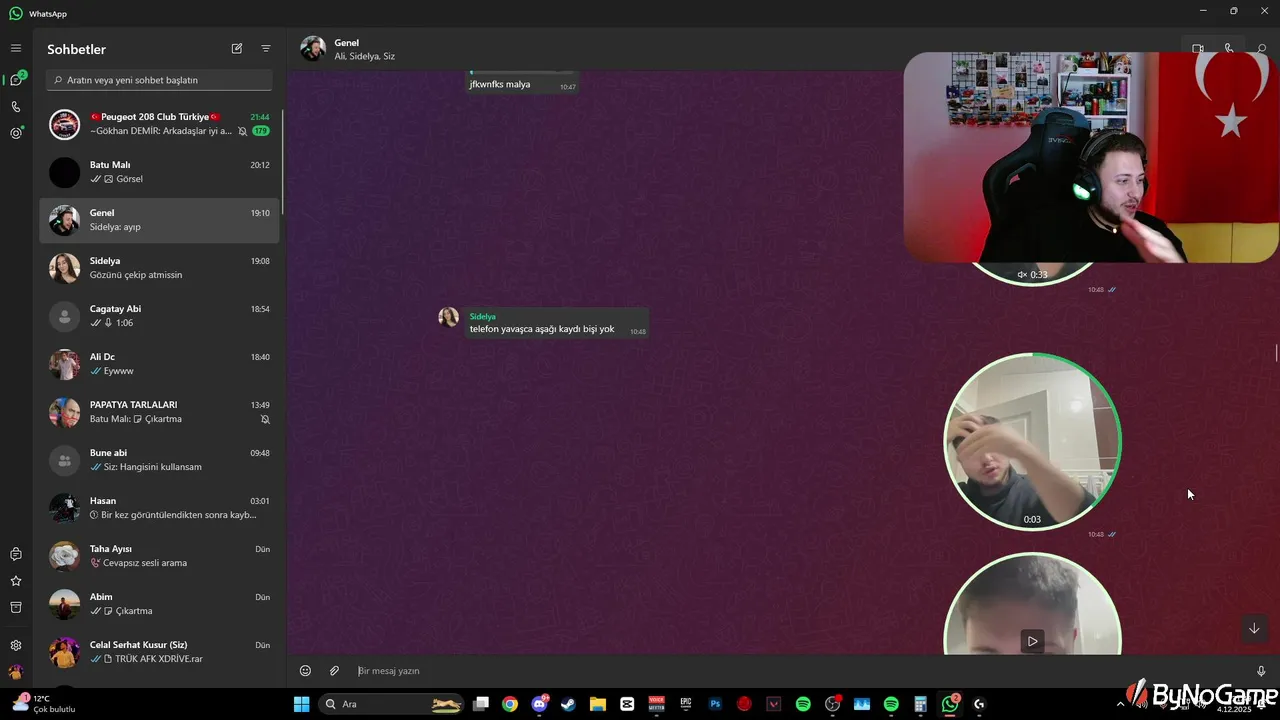
Task: Open the Batu Malı chat
Action: [x=160, y=172]
